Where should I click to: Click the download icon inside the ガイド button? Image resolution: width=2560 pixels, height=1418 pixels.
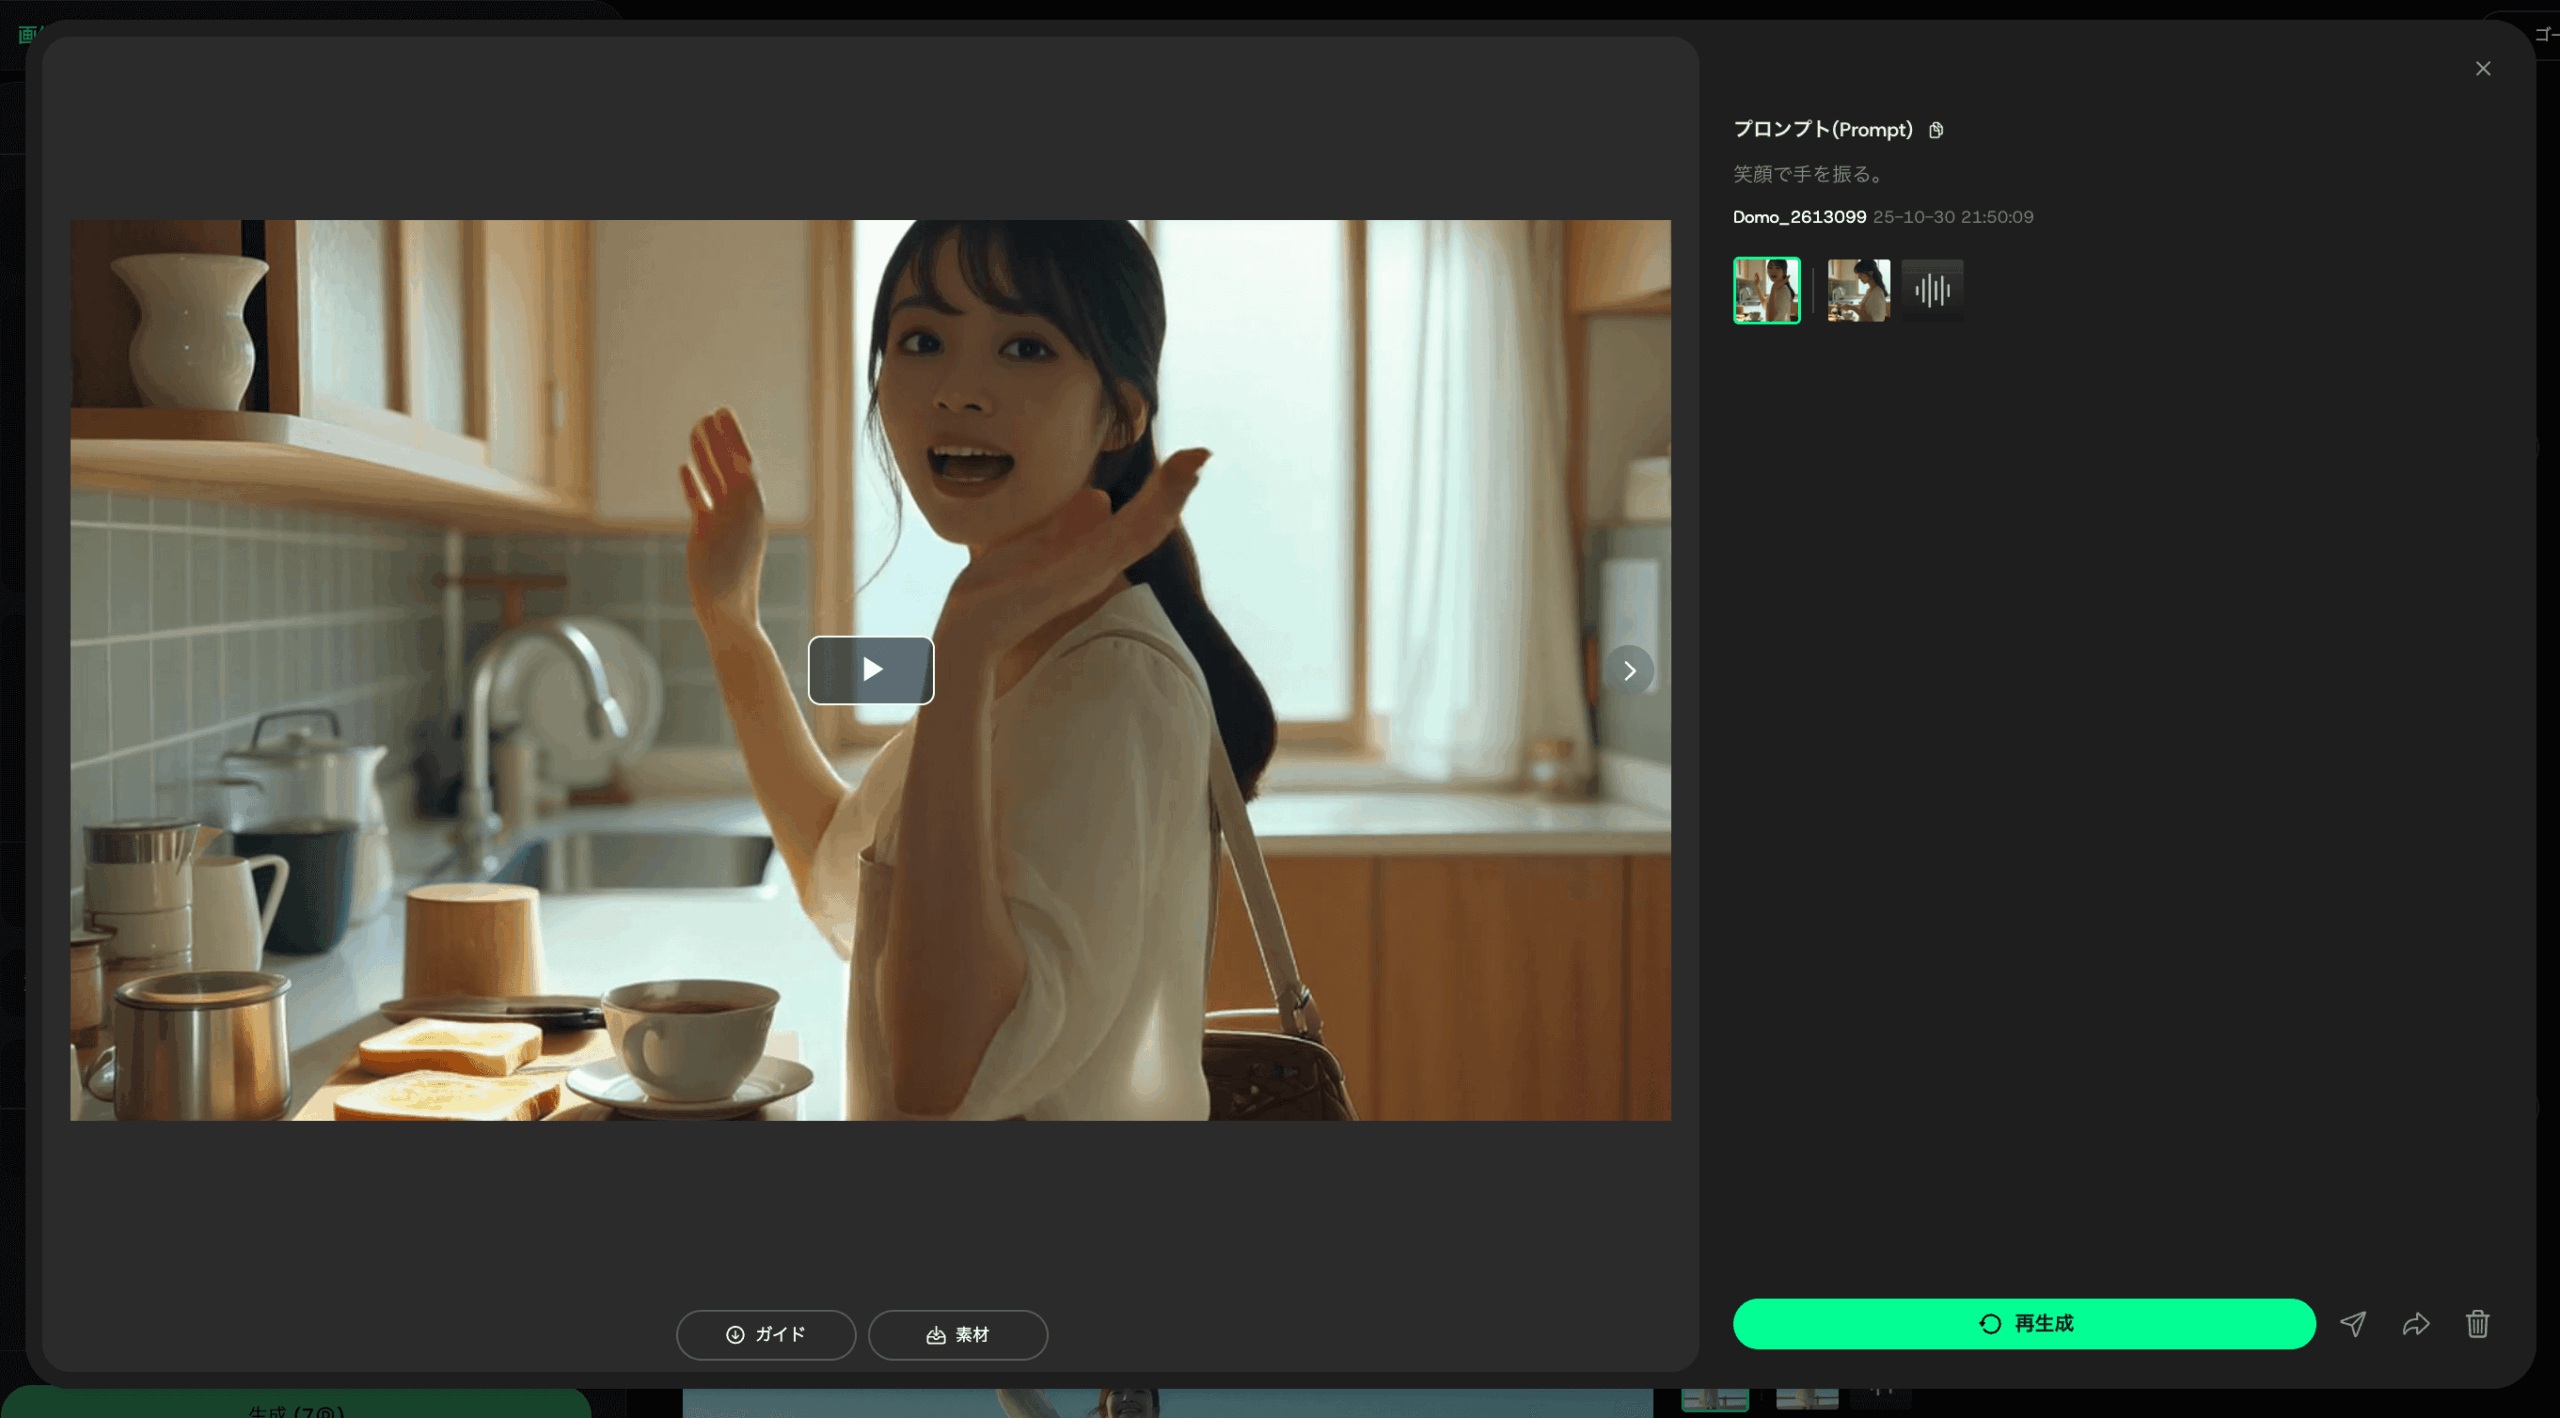tap(735, 1334)
